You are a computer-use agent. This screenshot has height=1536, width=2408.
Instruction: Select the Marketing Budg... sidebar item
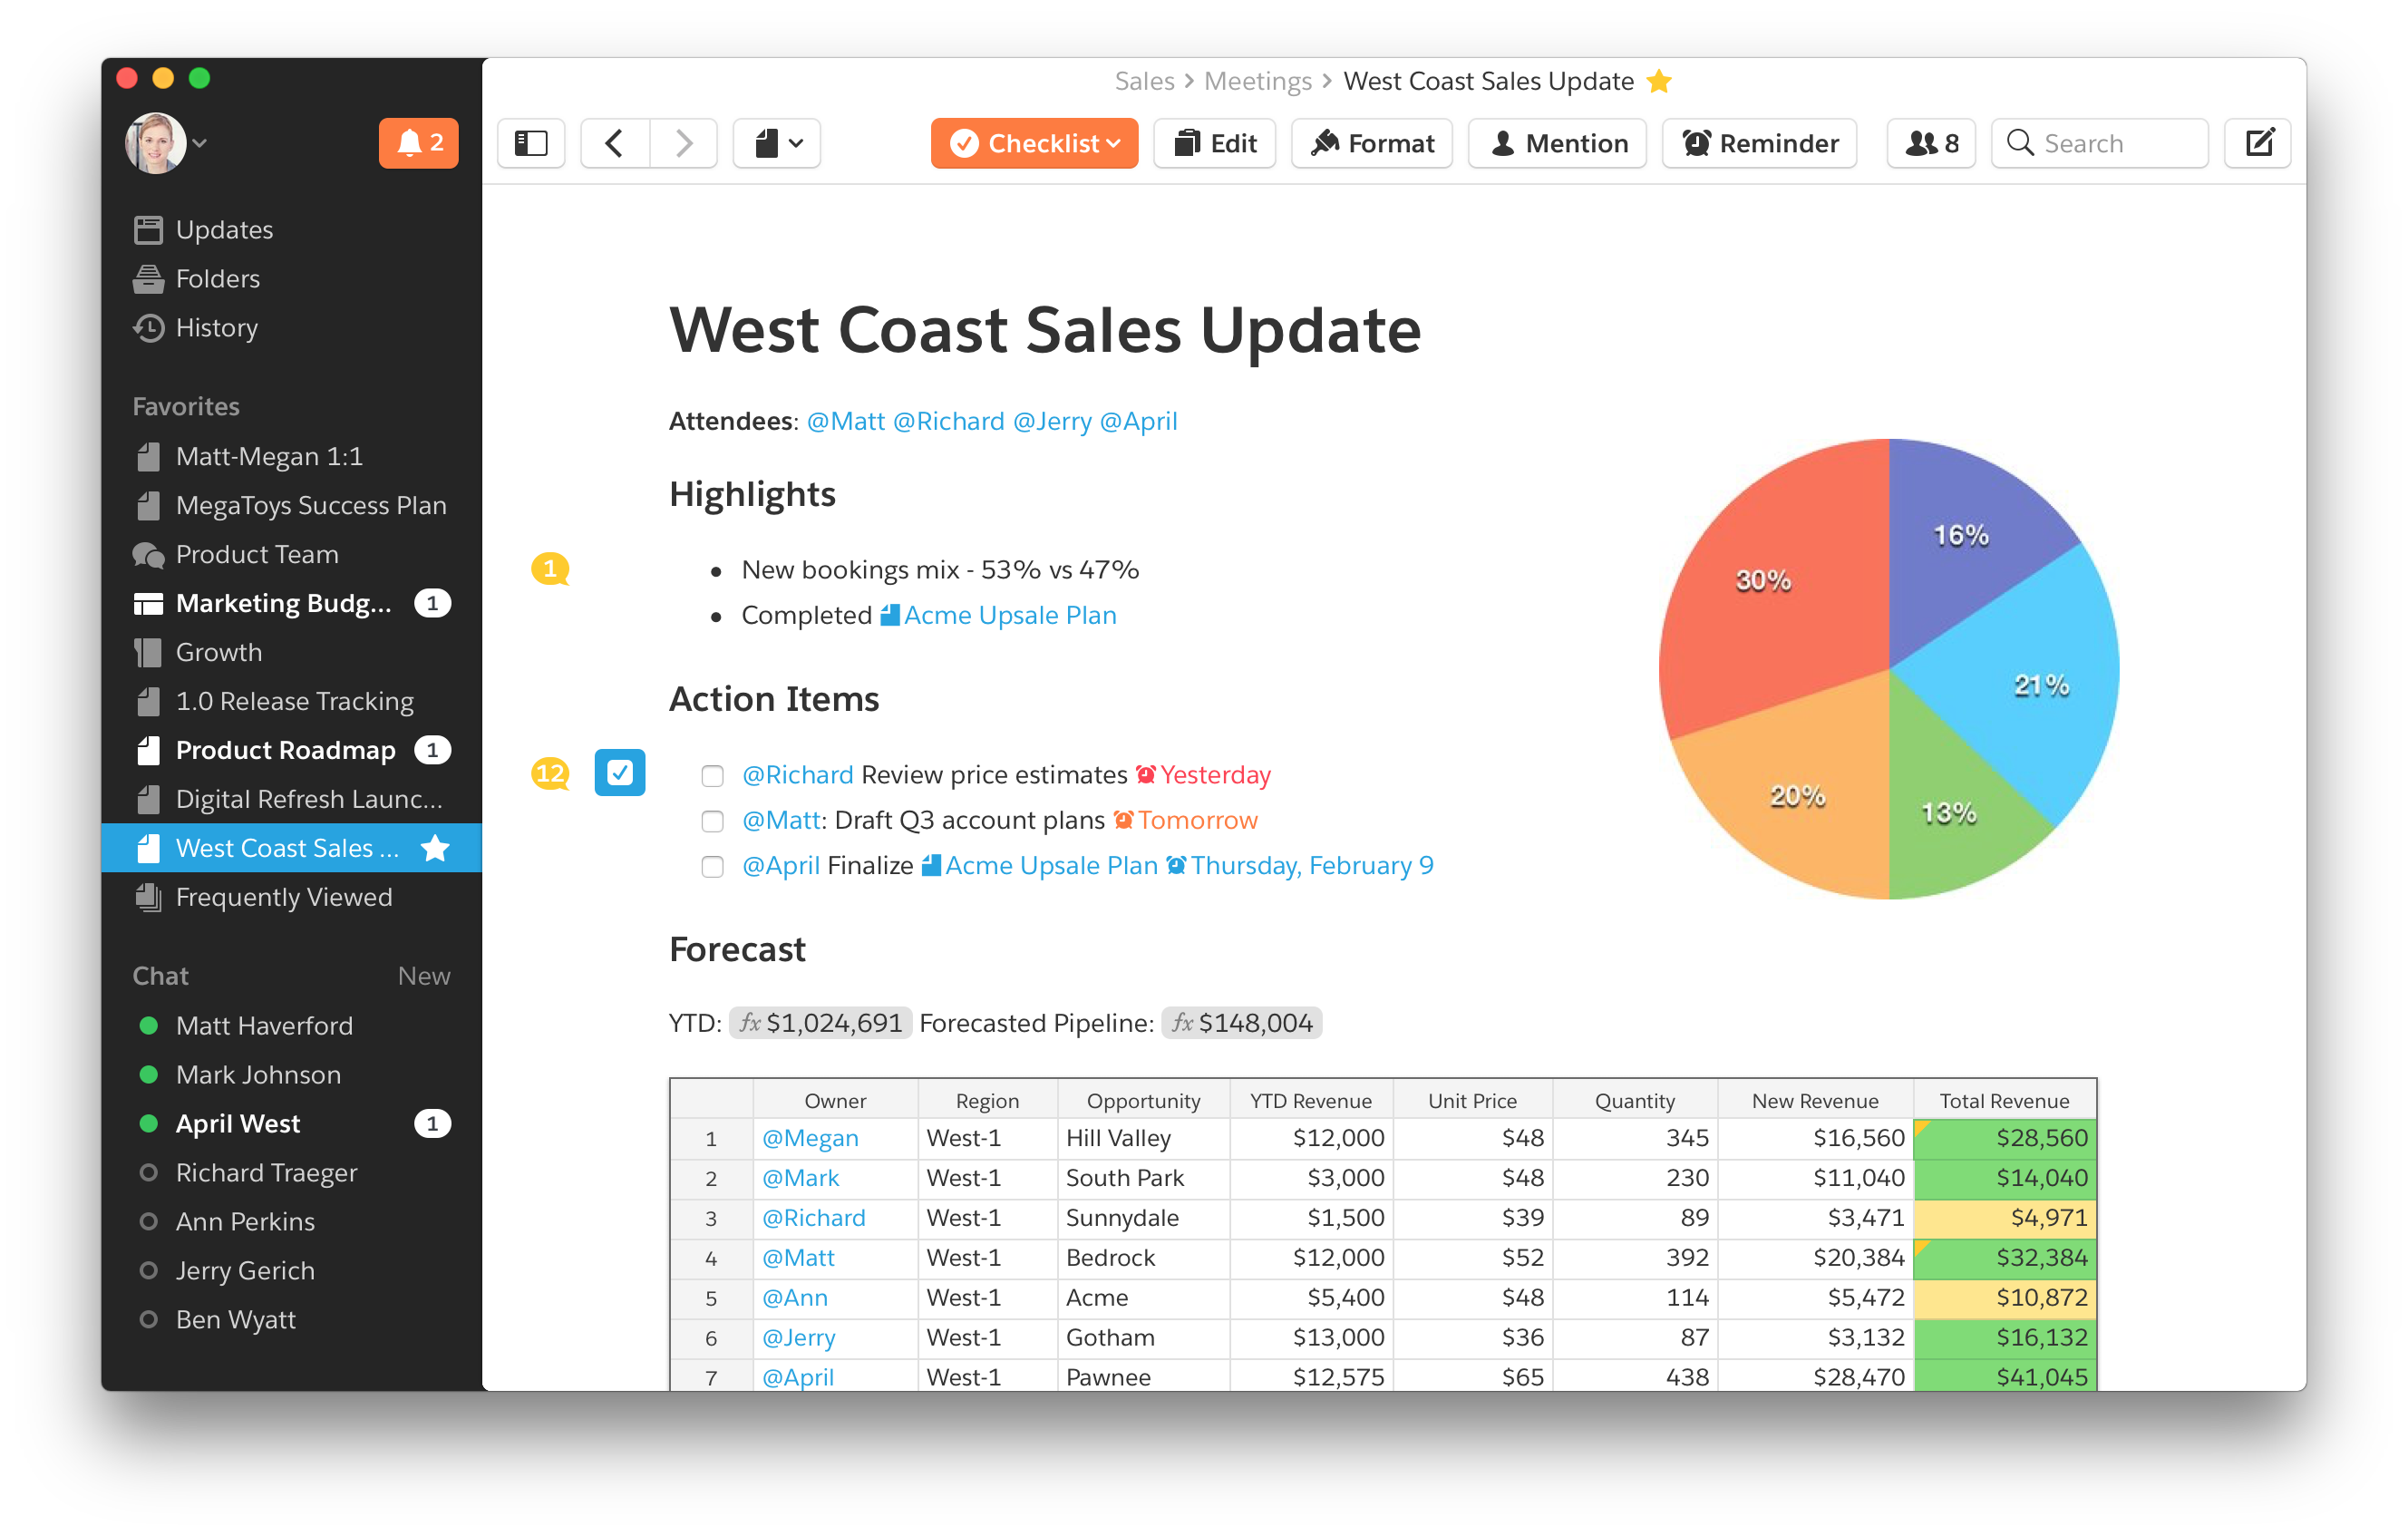pos(285,604)
